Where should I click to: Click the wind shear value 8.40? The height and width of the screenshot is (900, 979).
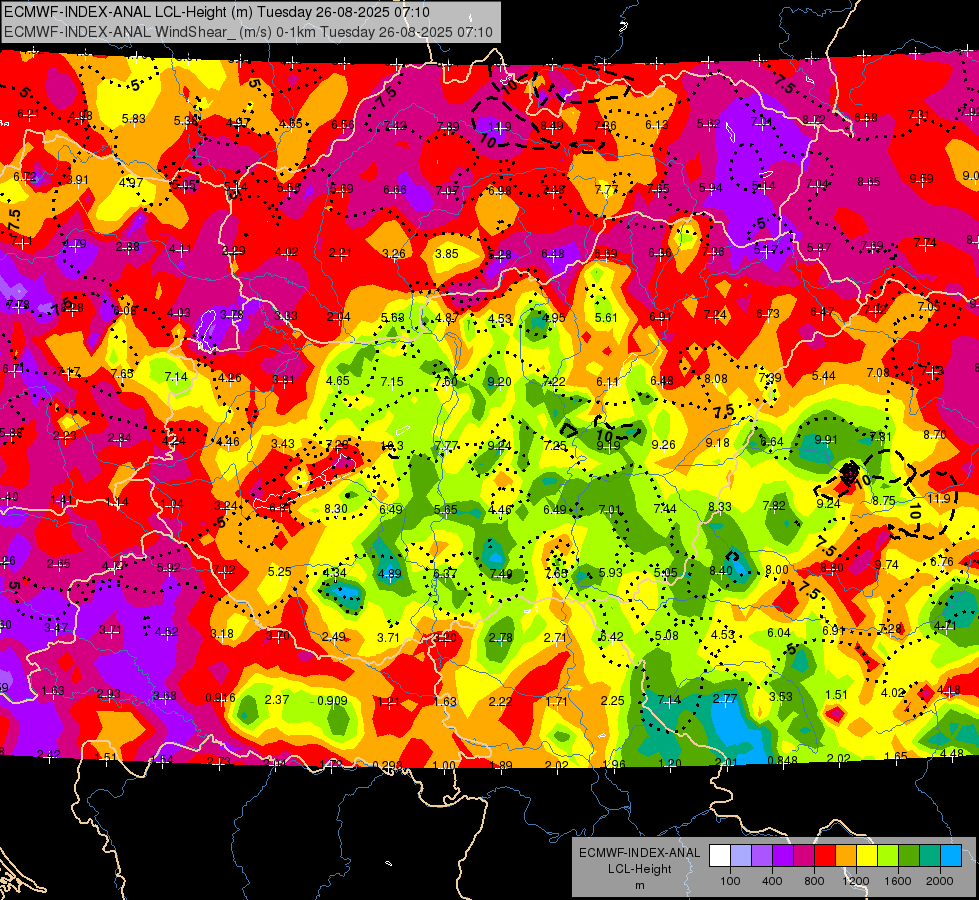pyautogui.click(x=721, y=570)
